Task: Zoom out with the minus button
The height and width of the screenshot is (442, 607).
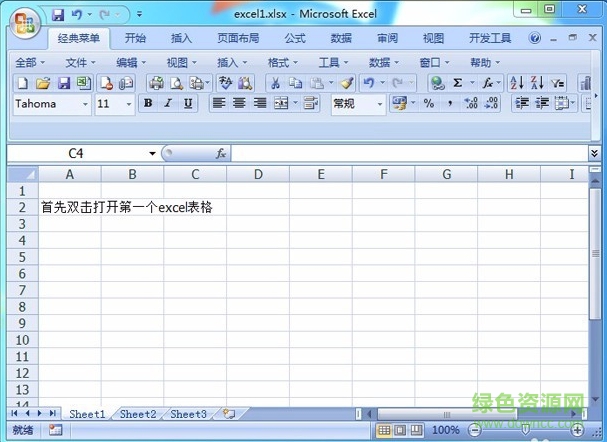Action: tap(474, 430)
